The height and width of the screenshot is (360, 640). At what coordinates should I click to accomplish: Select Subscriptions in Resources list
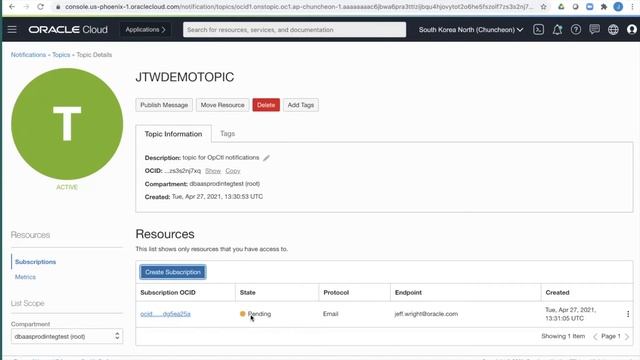36,262
